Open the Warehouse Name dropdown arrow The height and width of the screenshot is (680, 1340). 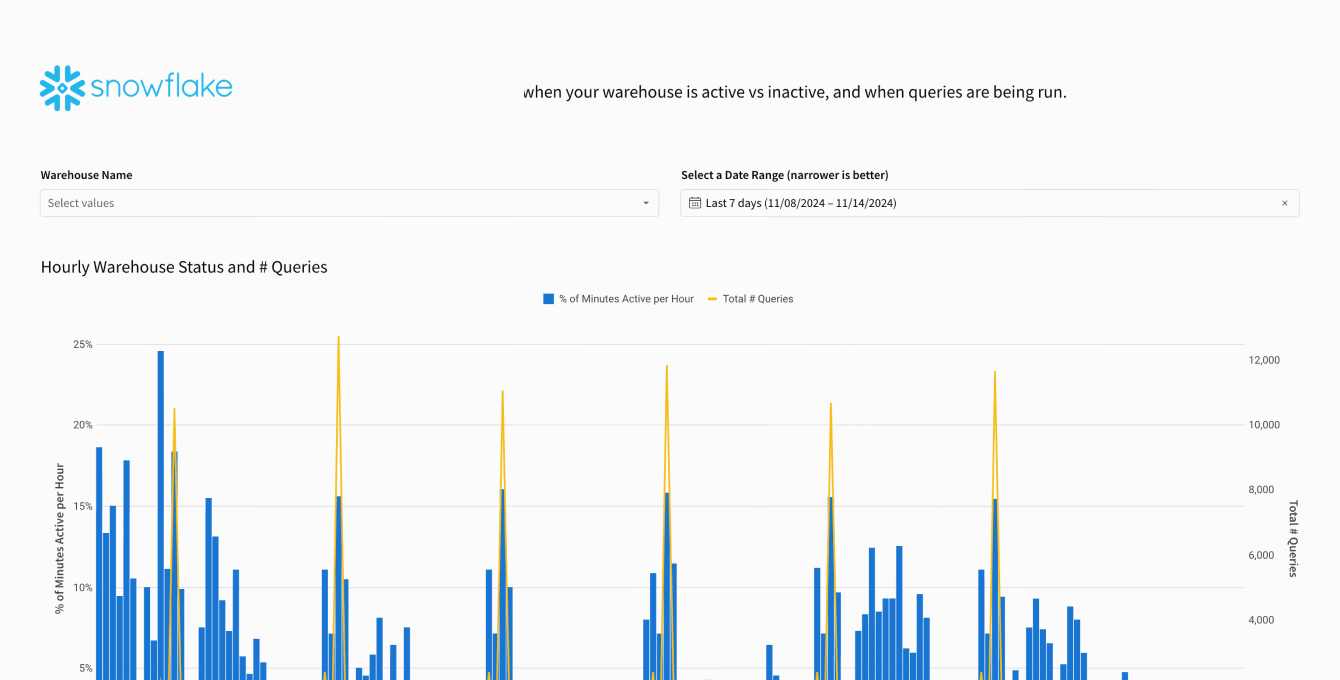pyautogui.click(x=646, y=203)
